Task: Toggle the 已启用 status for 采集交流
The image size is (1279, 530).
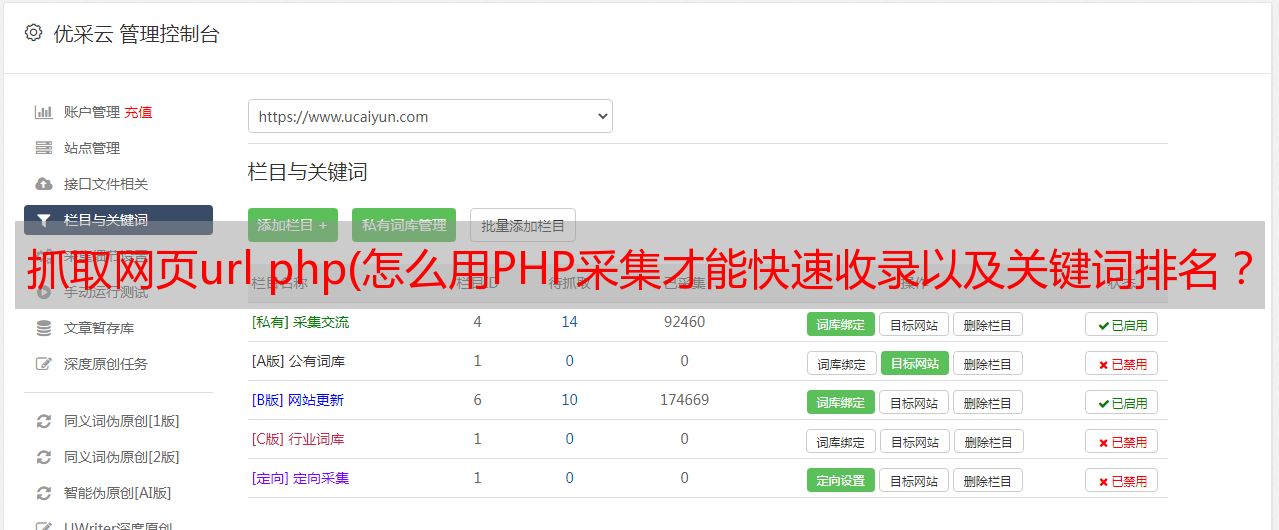Action: (1121, 324)
